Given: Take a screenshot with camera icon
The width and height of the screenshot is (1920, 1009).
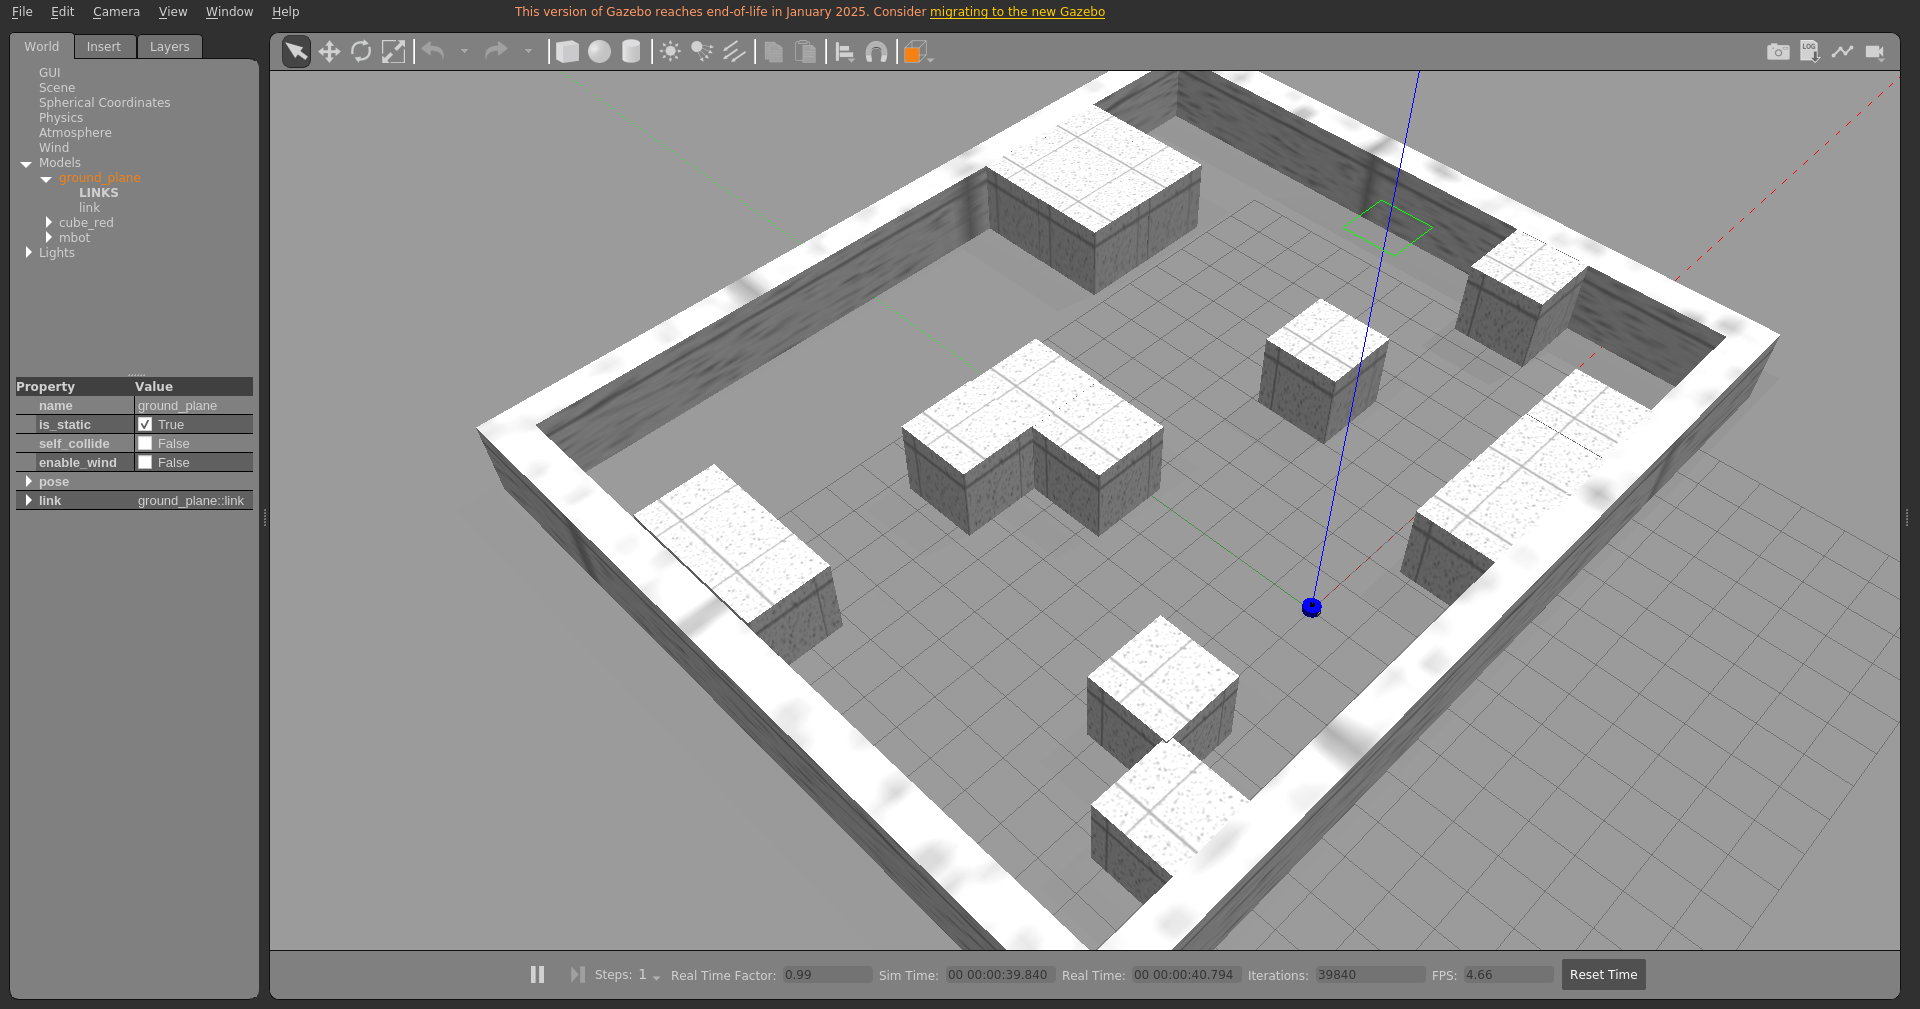Looking at the screenshot, I should tap(1777, 52).
